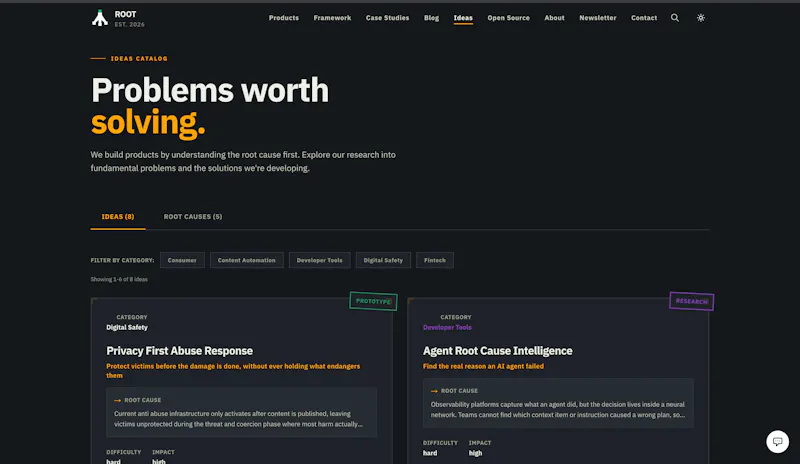Open the Privacy First Abuse Response idea

click(x=180, y=351)
